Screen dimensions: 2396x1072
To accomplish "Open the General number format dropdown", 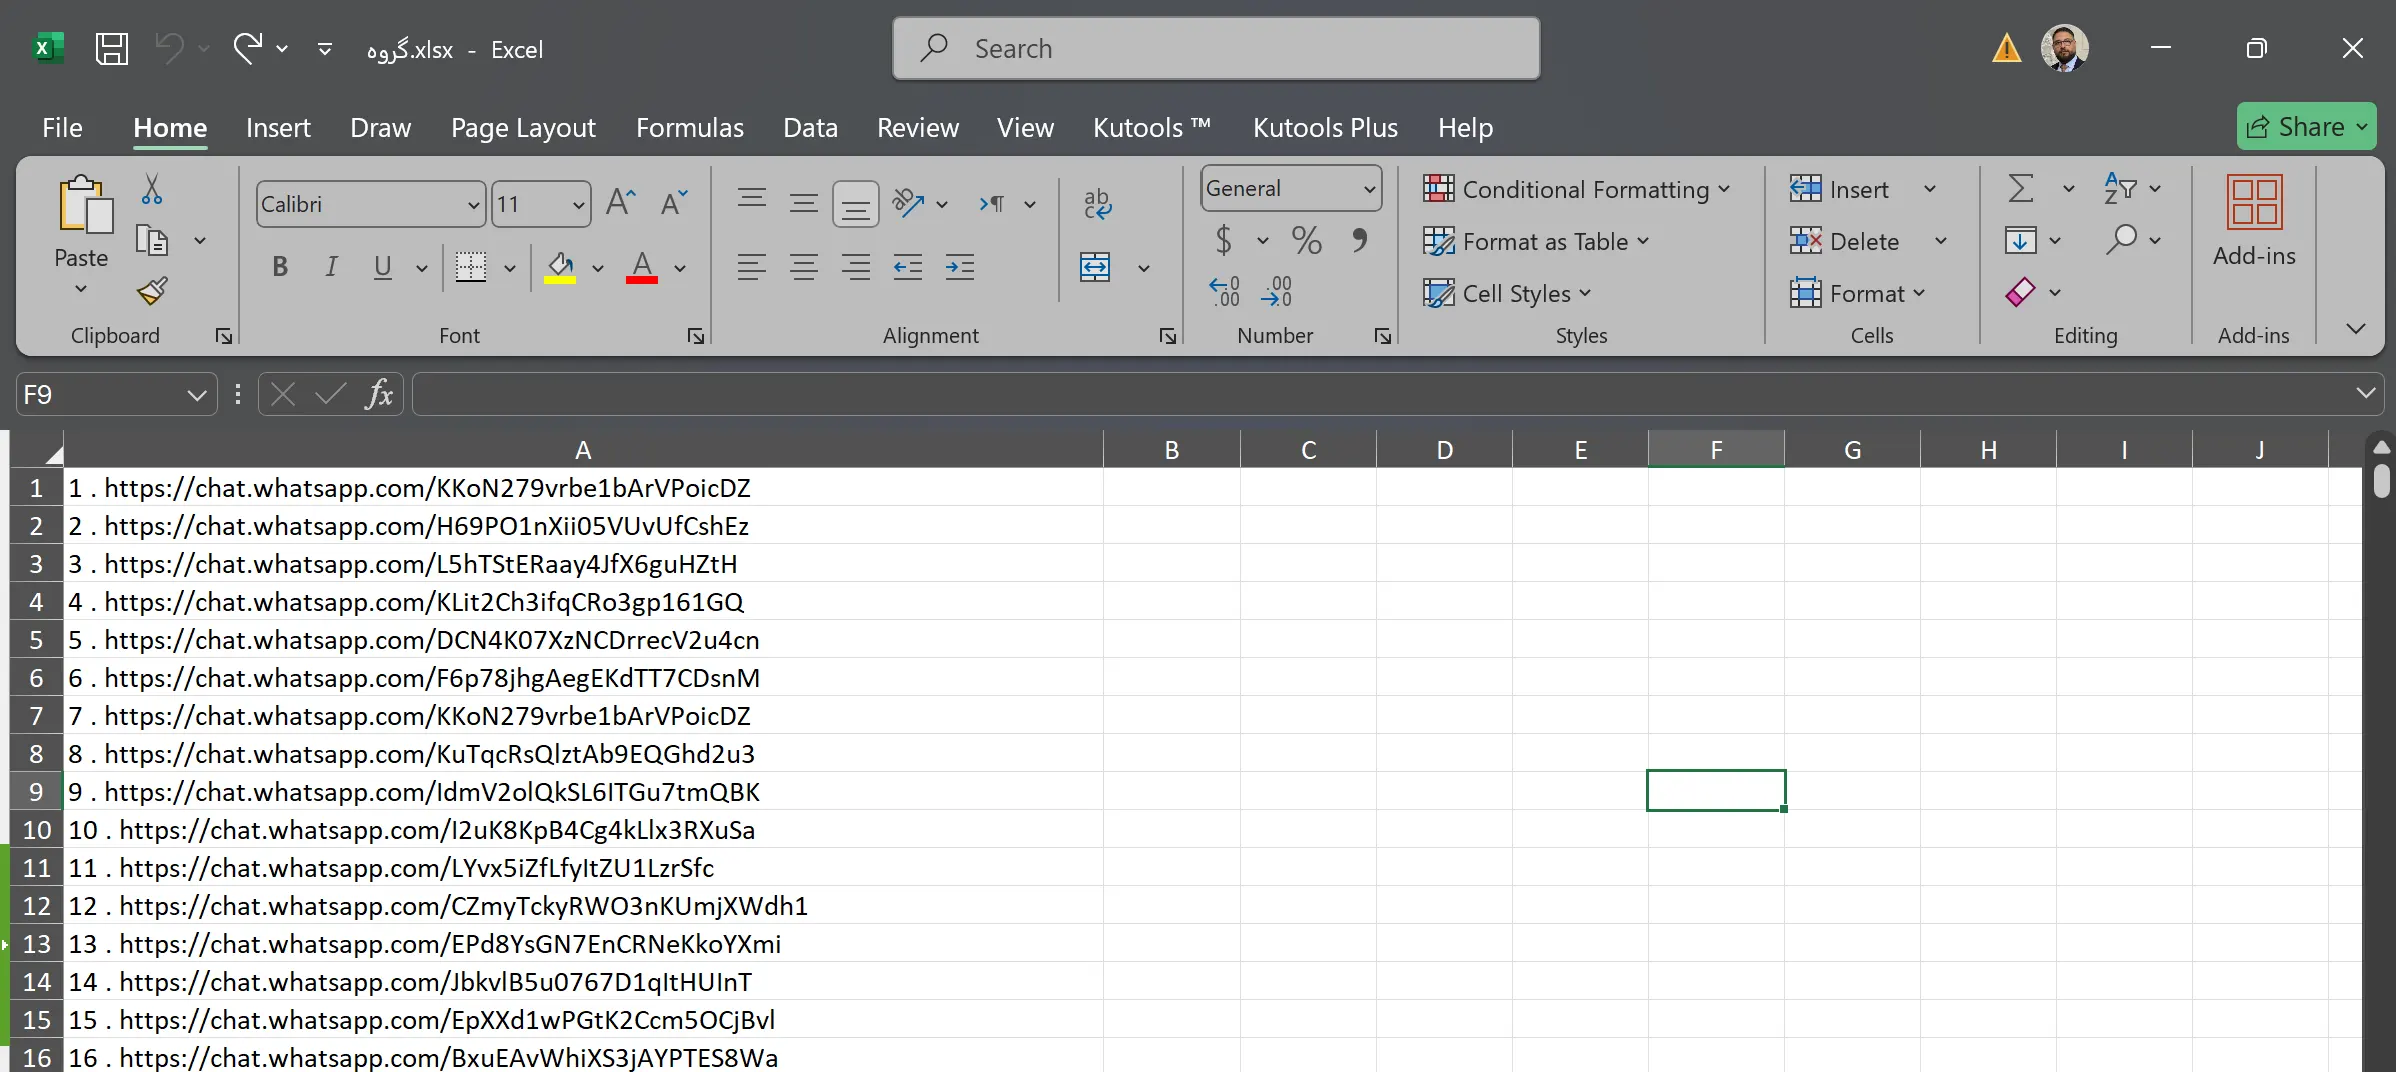I will point(1369,189).
